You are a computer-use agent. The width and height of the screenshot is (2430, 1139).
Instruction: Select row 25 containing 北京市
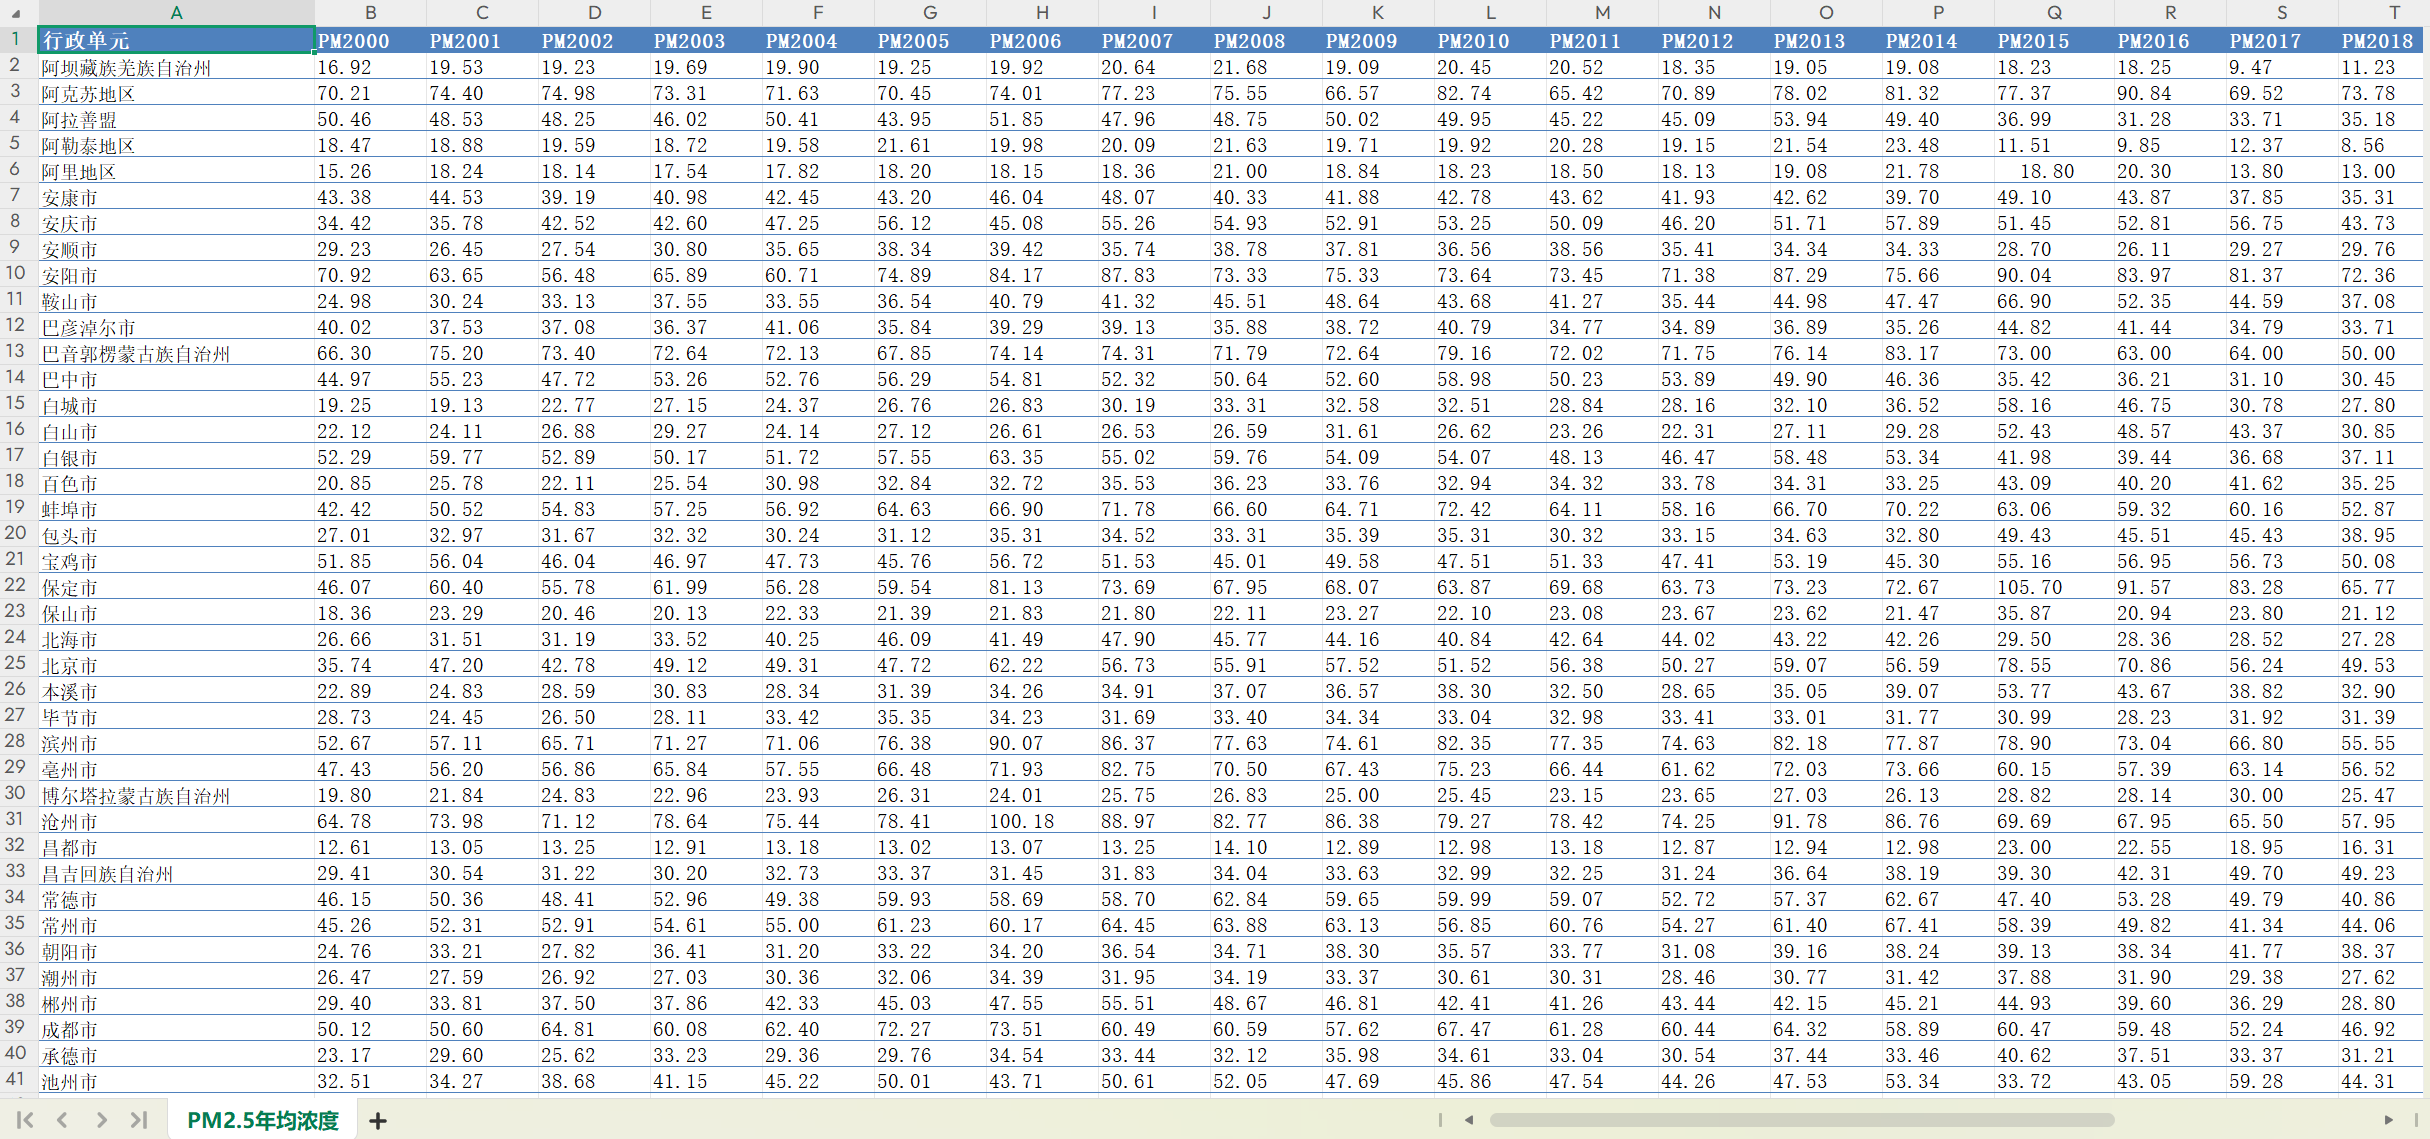[x=15, y=665]
